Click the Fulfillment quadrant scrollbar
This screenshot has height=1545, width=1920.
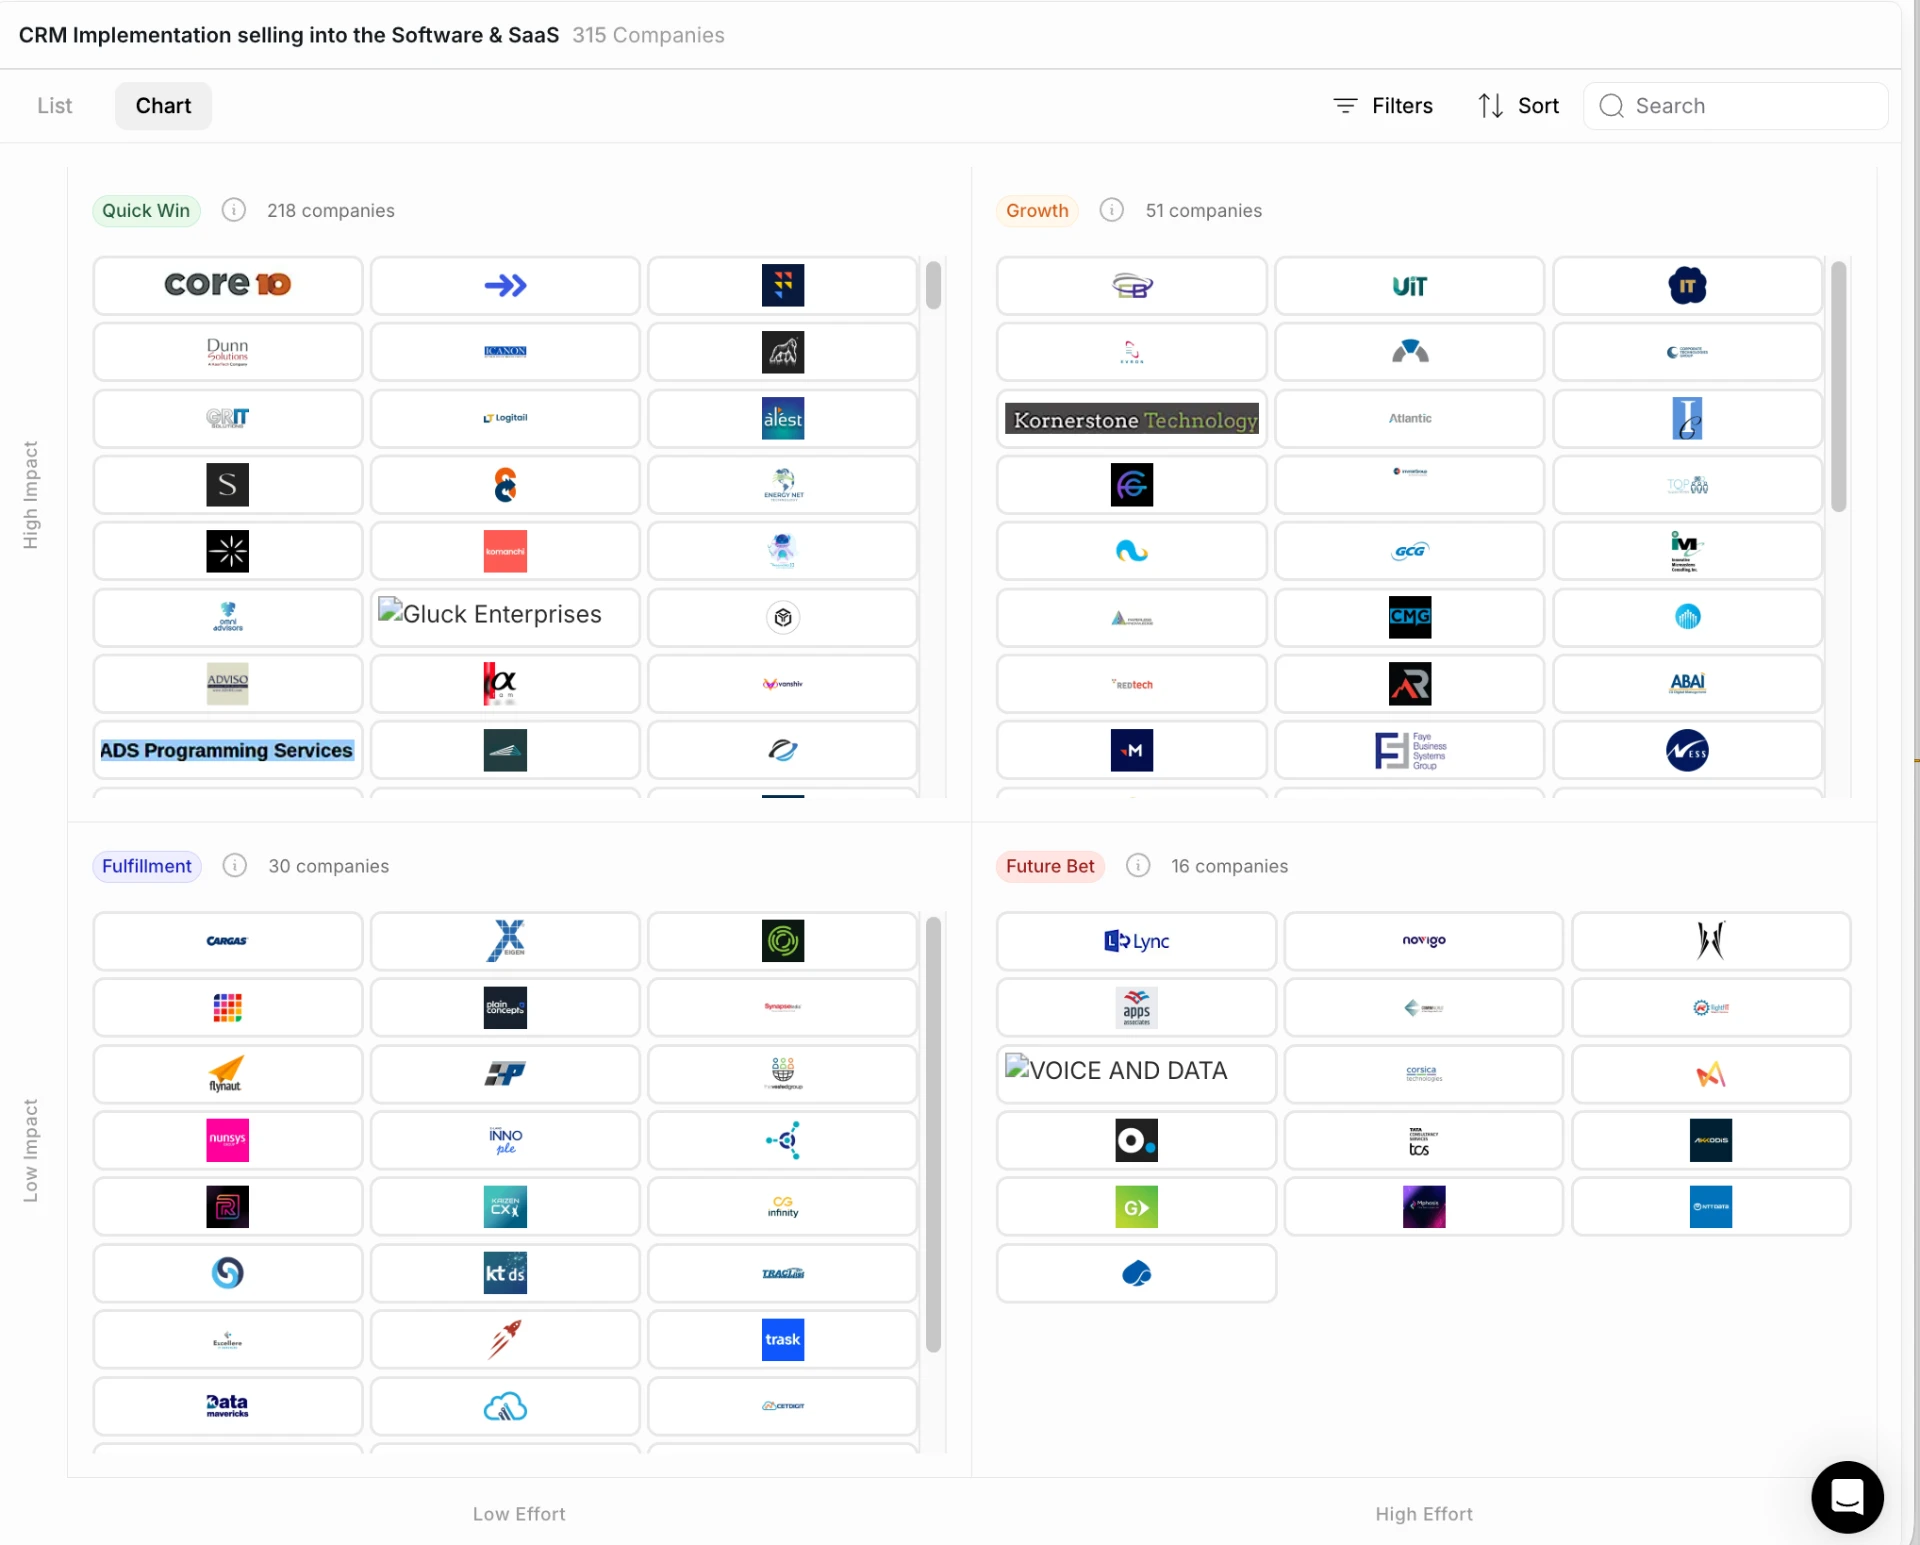click(933, 1134)
